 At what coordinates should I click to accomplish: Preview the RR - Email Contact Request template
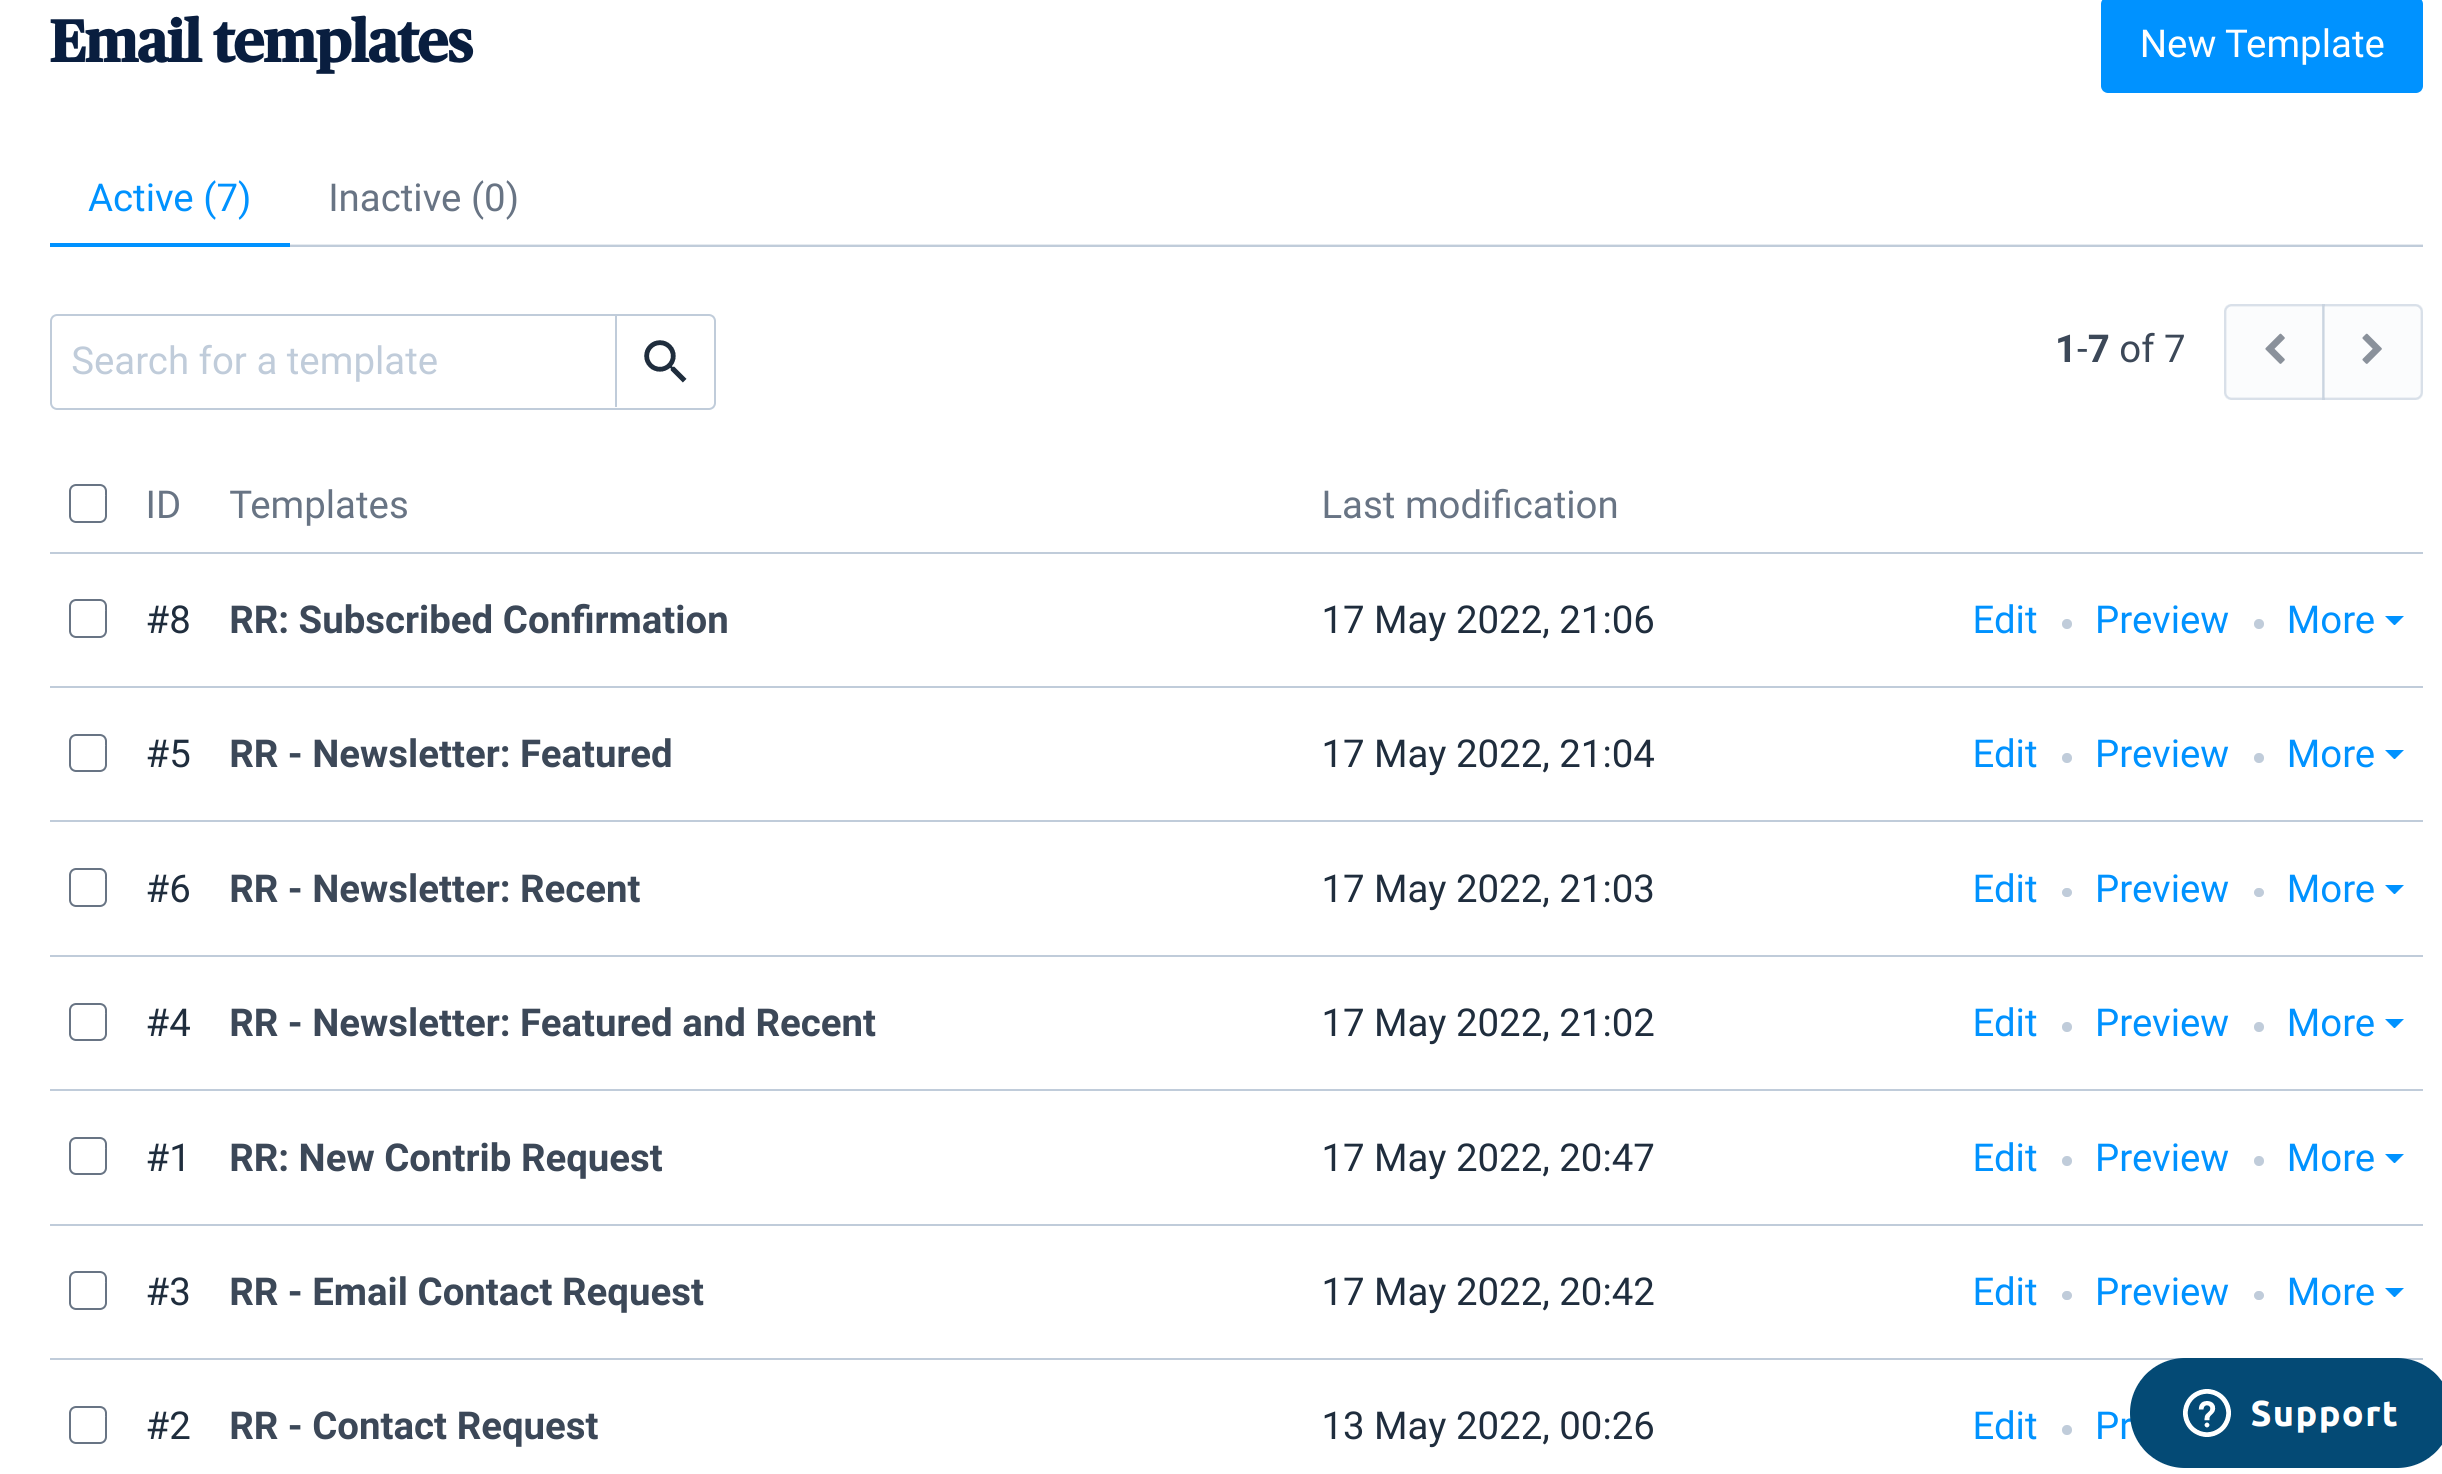[x=2161, y=1292]
